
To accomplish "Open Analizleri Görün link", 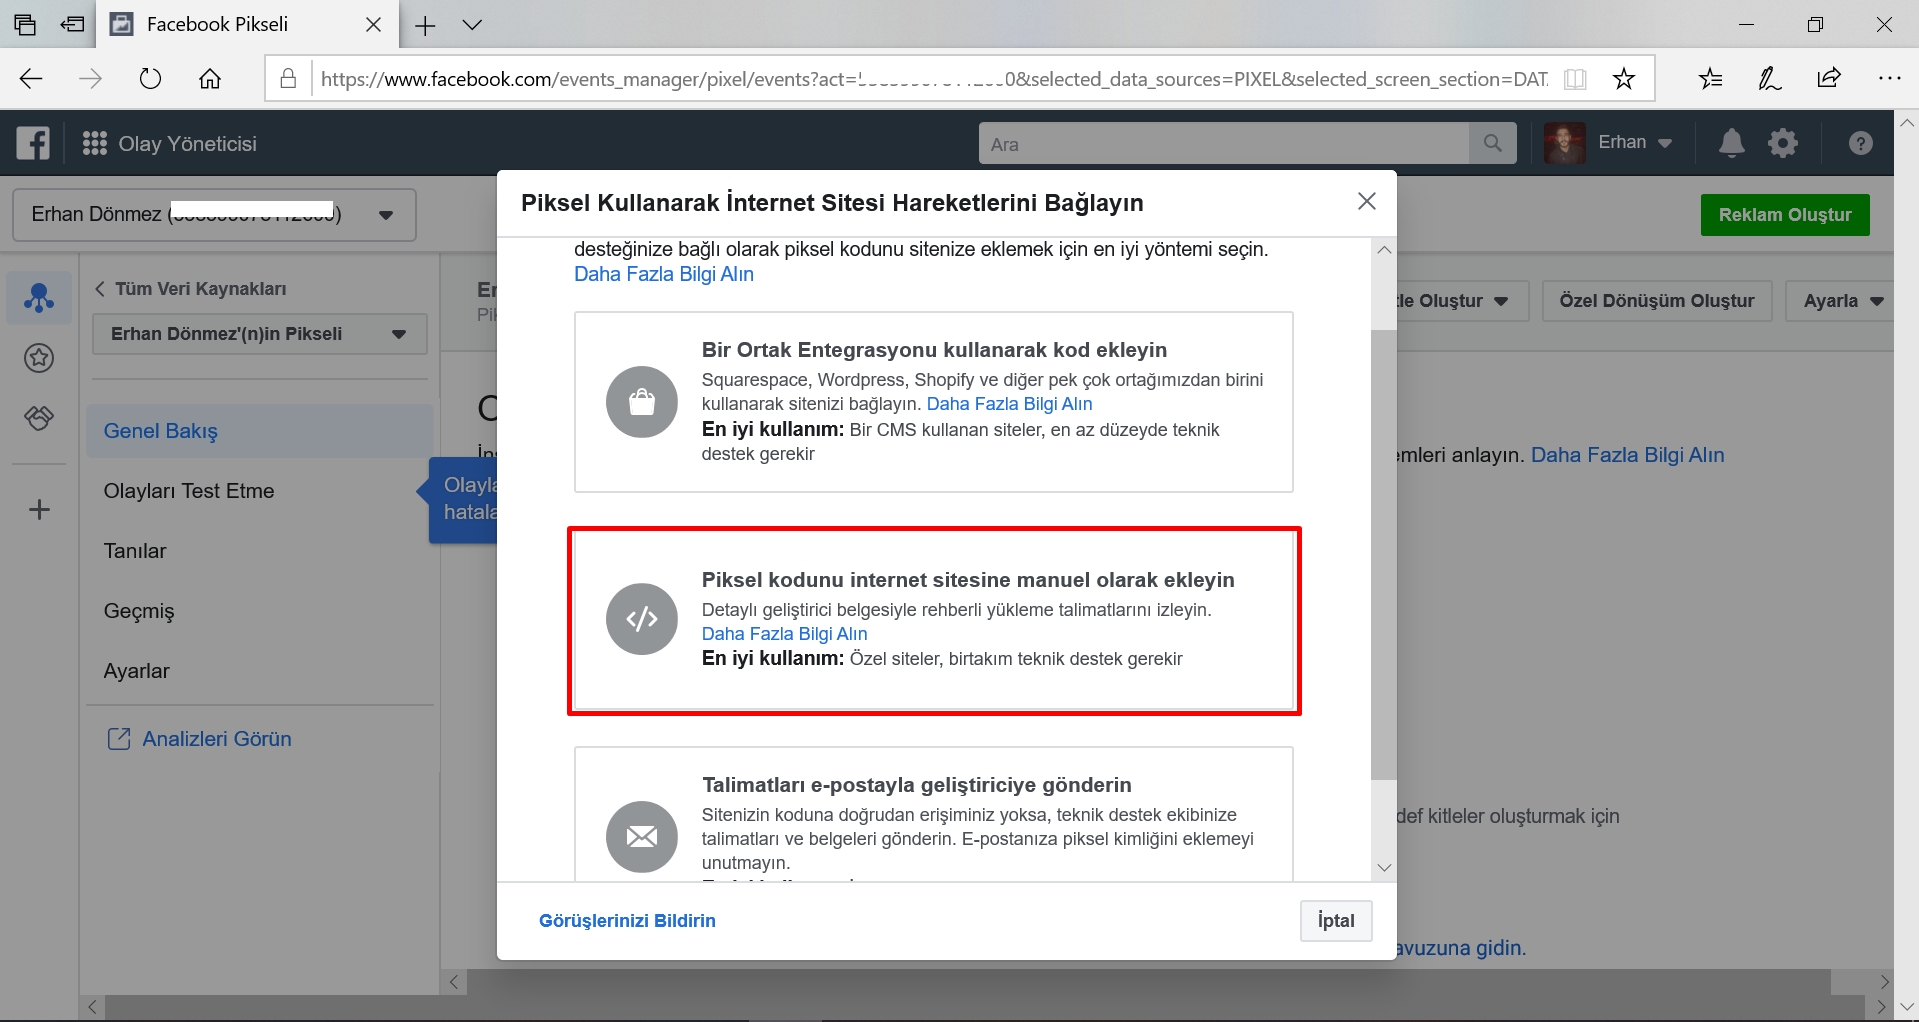I will coord(199,739).
